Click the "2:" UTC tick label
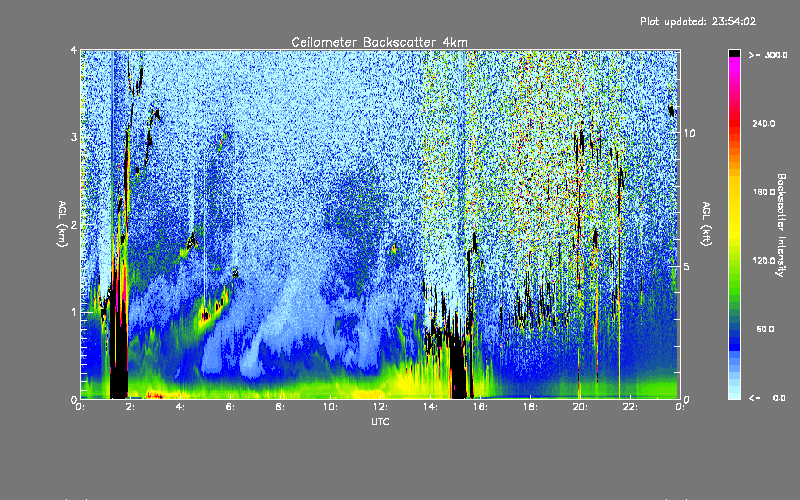The width and height of the screenshot is (800, 500). [130, 407]
